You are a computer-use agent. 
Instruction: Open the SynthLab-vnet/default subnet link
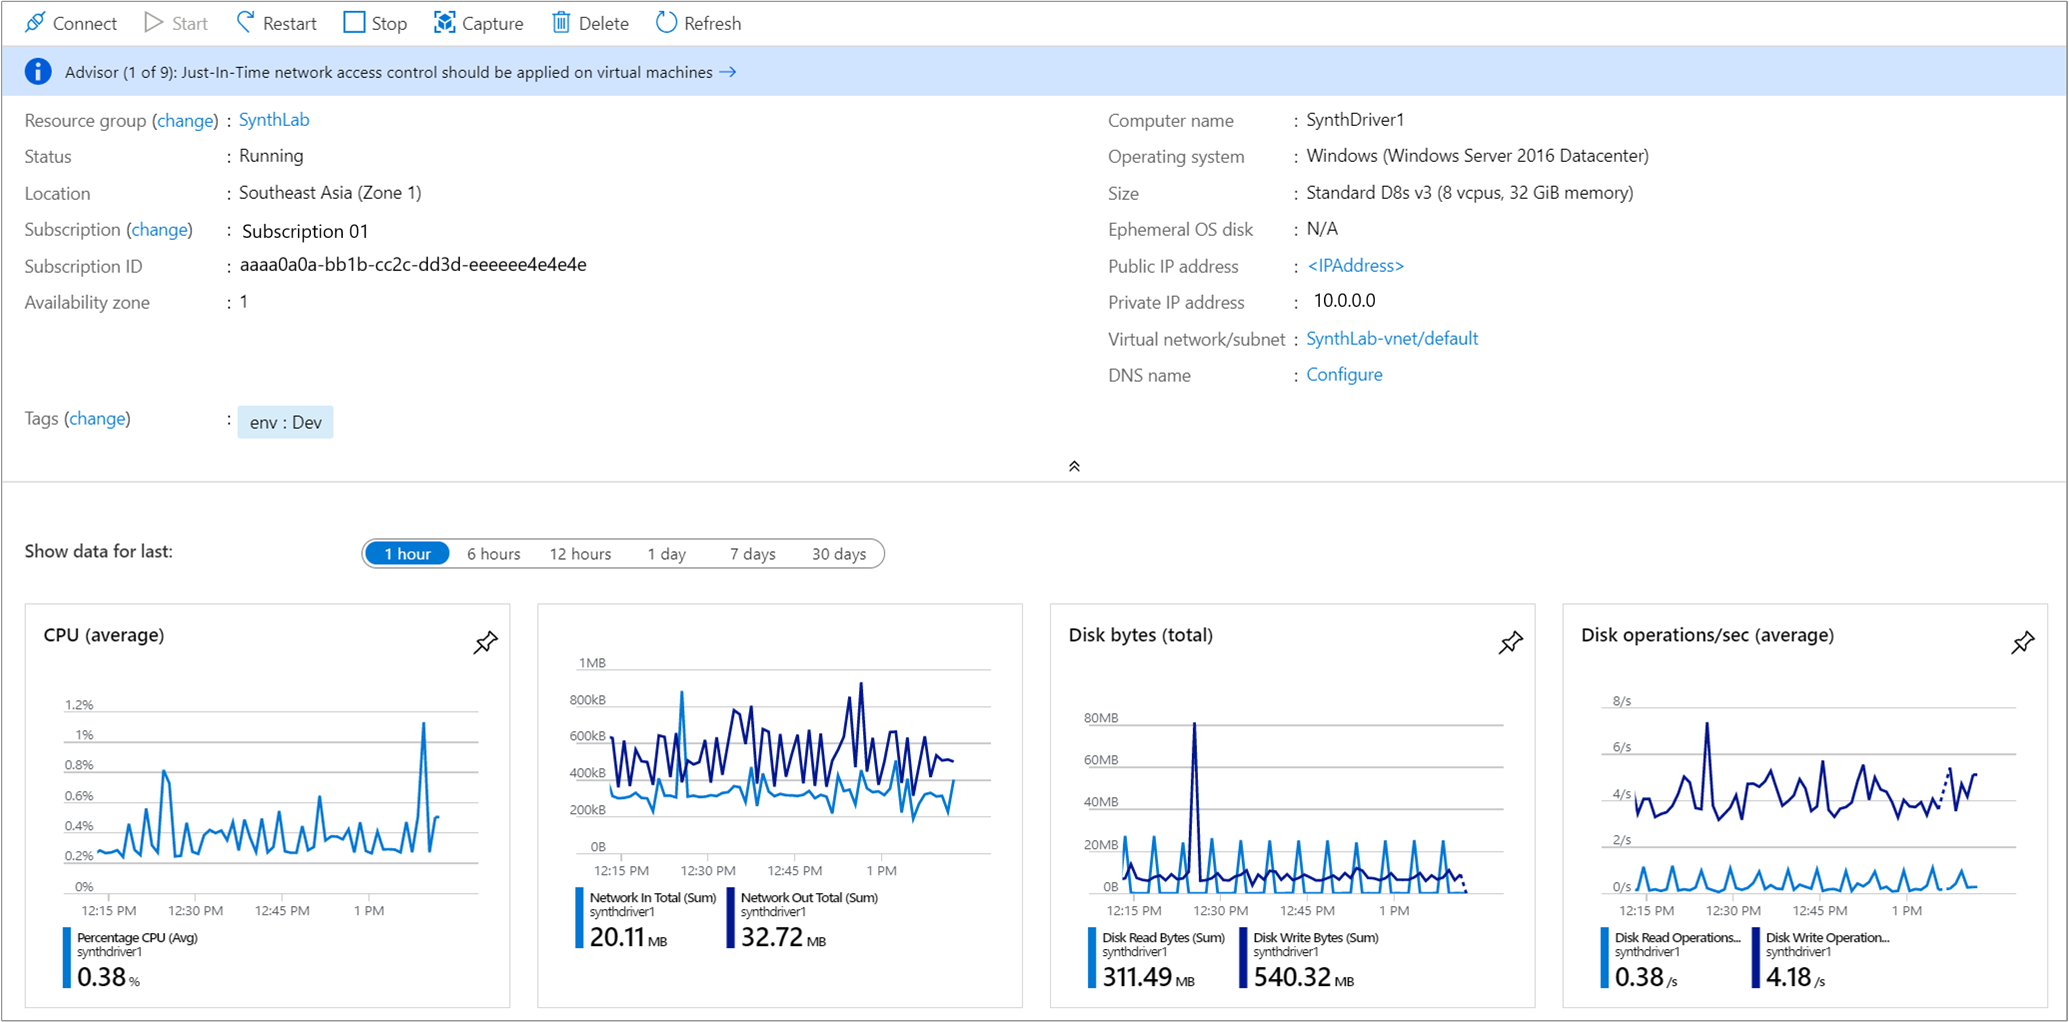pyautogui.click(x=1391, y=338)
